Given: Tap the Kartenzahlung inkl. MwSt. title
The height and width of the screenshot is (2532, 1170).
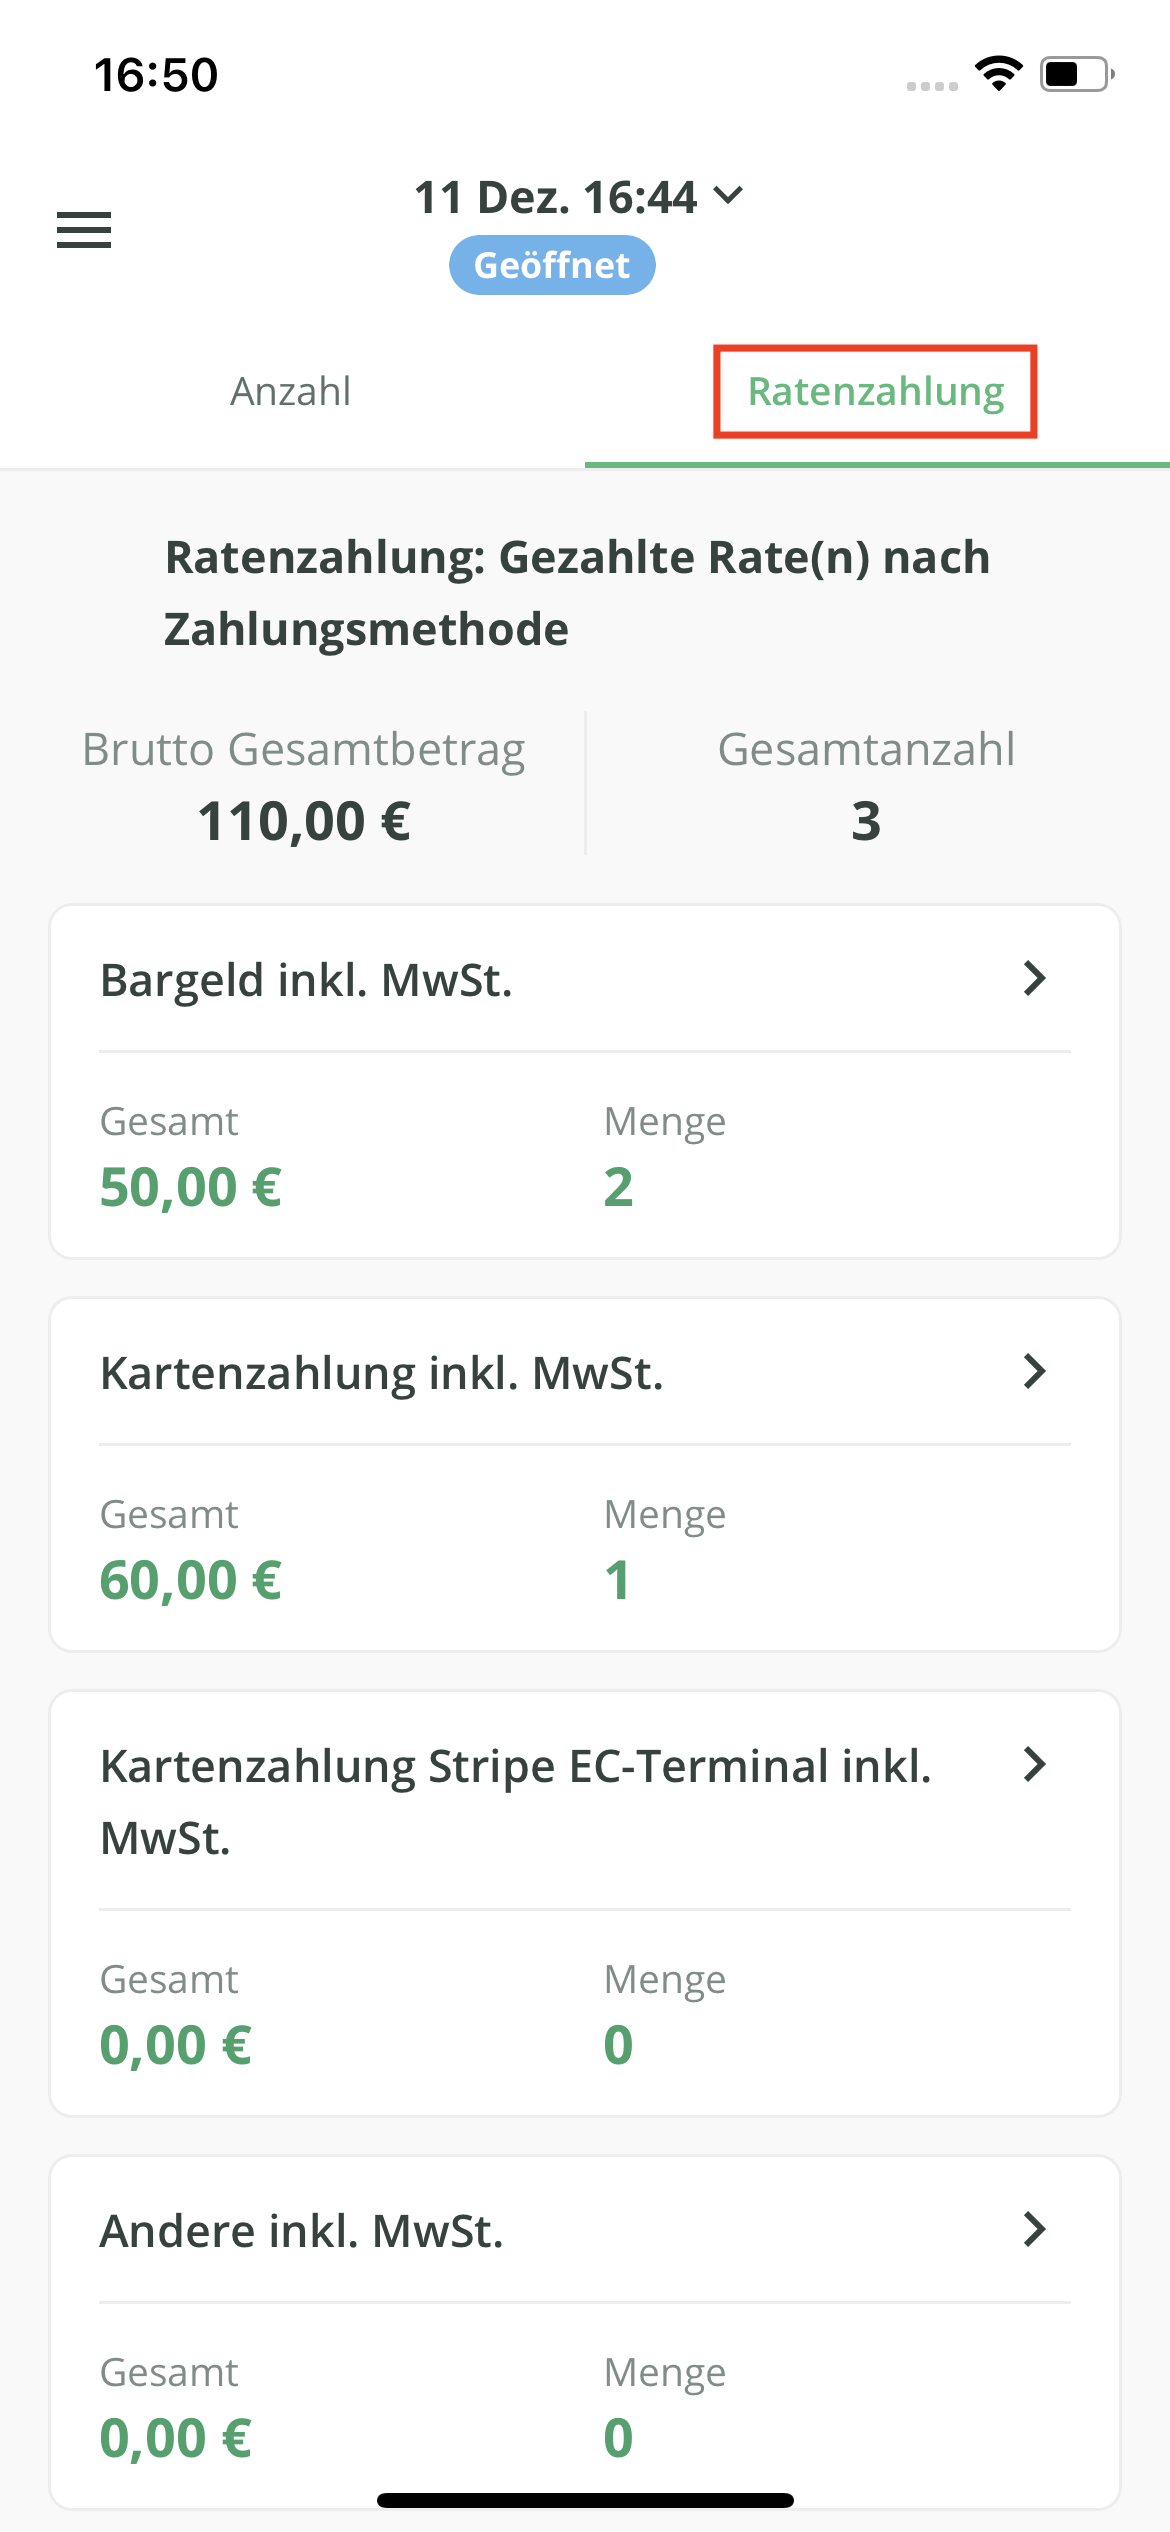Looking at the screenshot, I should point(381,1373).
